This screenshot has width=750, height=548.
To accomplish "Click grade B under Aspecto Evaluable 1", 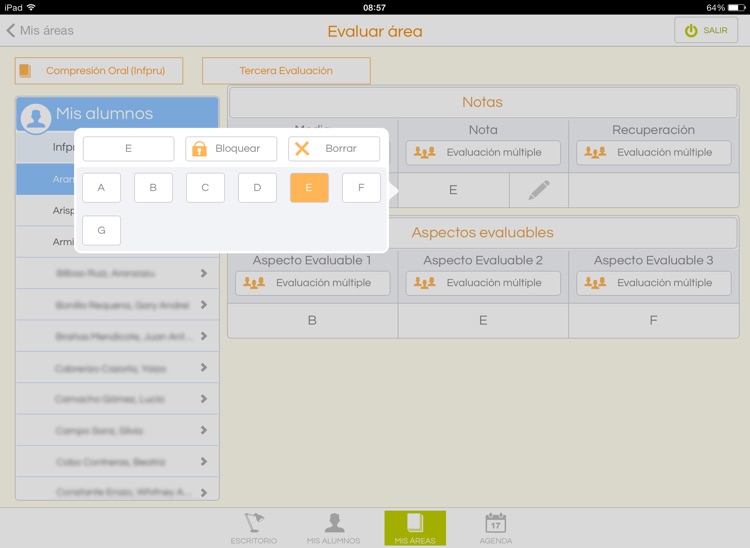I will 312,321.
